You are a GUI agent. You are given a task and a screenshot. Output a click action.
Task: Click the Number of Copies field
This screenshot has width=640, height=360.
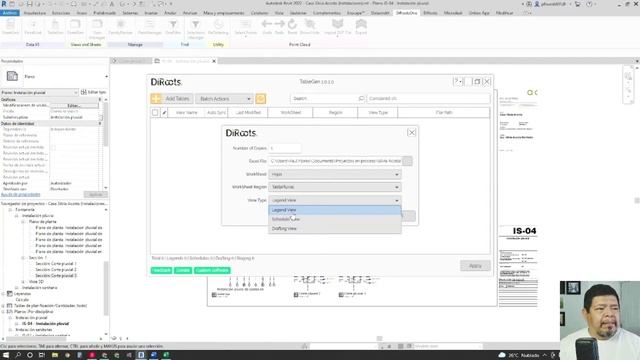click(x=284, y=148)
